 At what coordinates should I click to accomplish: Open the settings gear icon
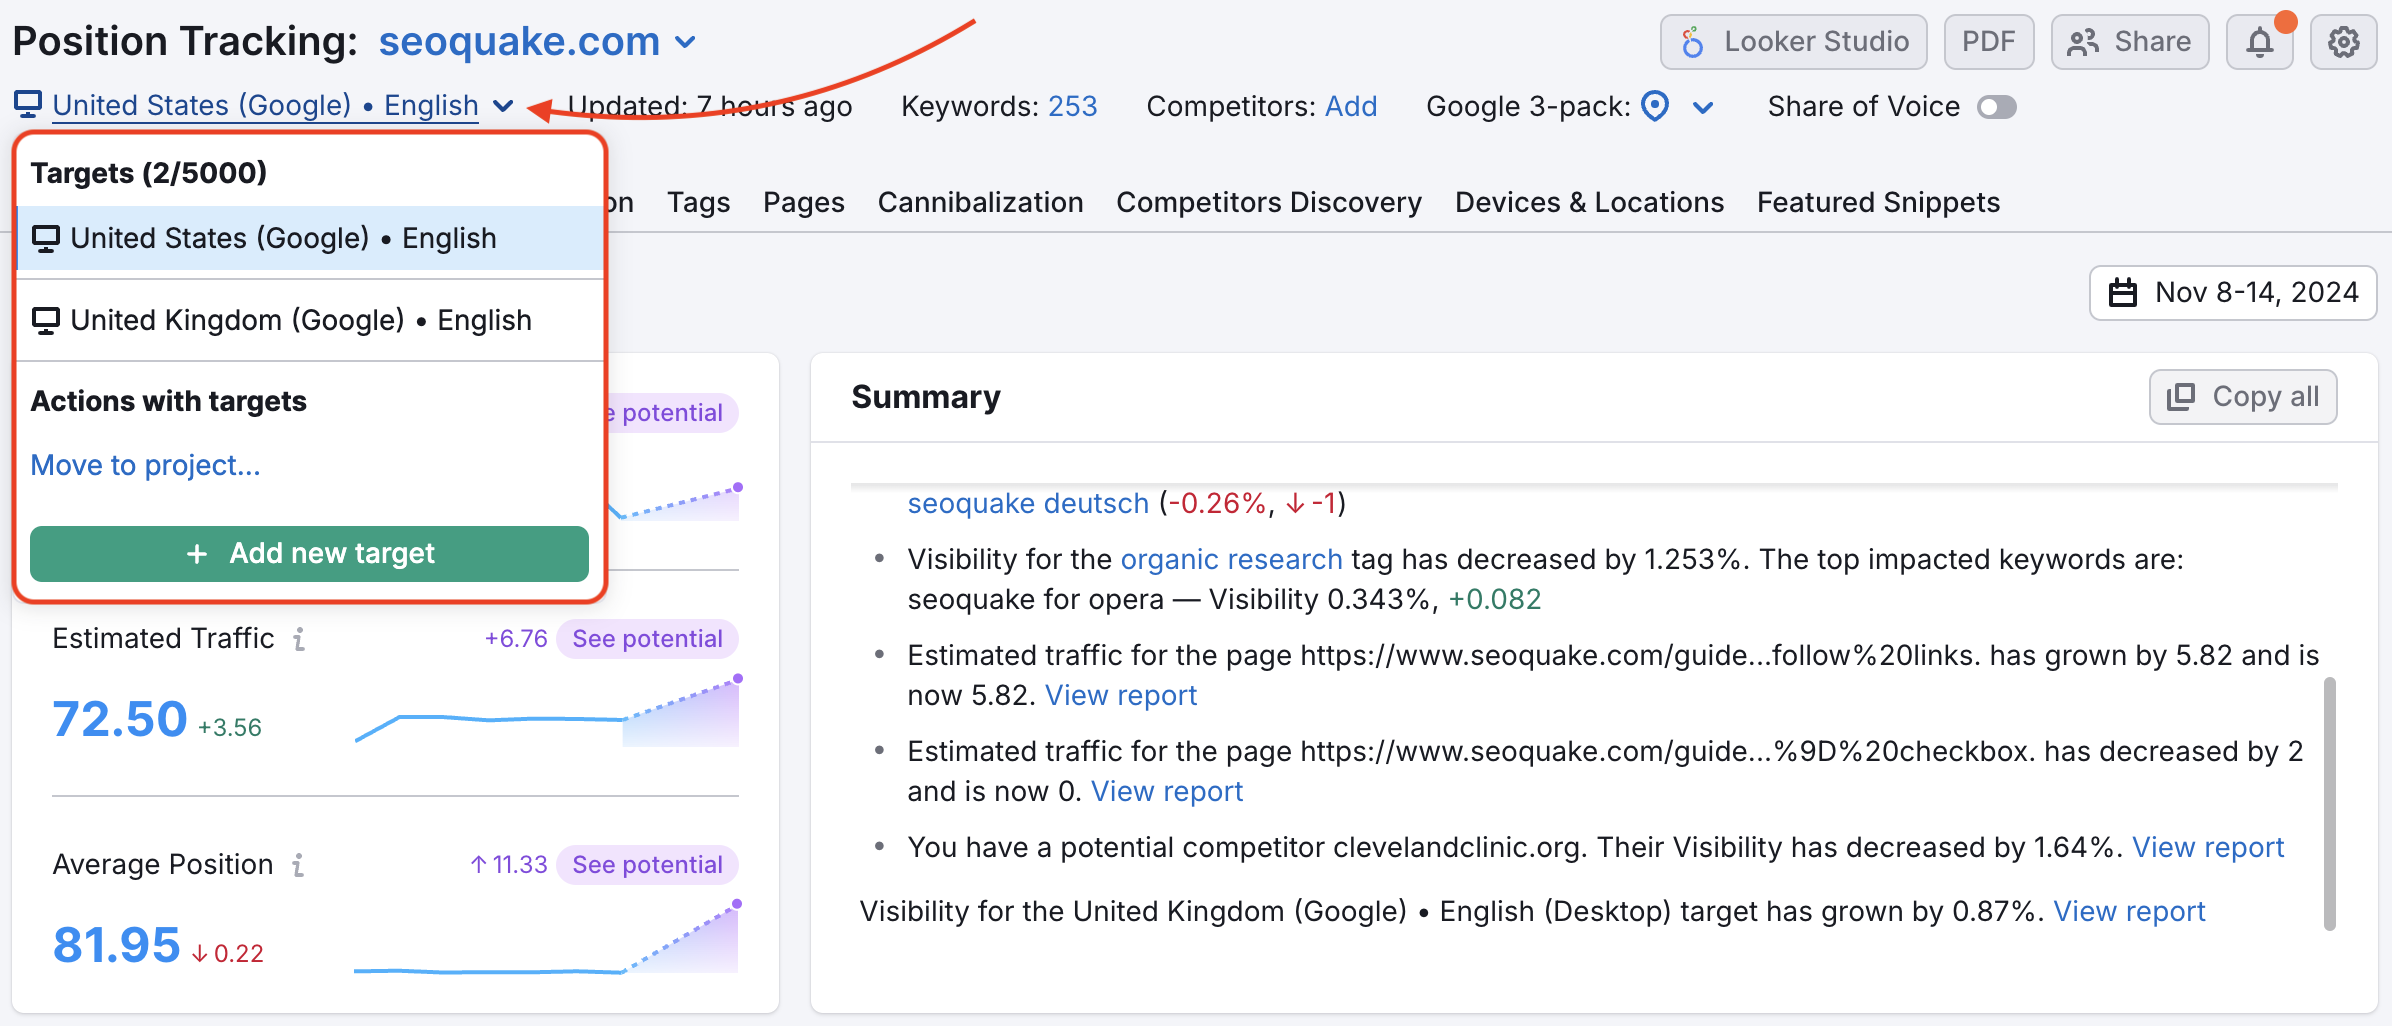tap(2343, 42)
